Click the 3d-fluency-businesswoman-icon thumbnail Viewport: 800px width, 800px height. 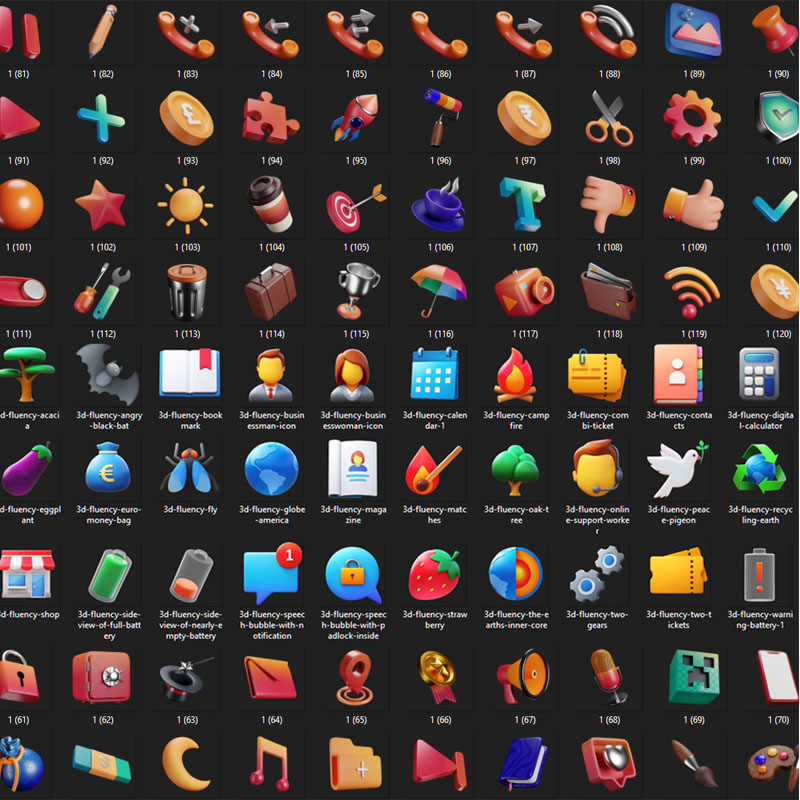coord(352,376)
